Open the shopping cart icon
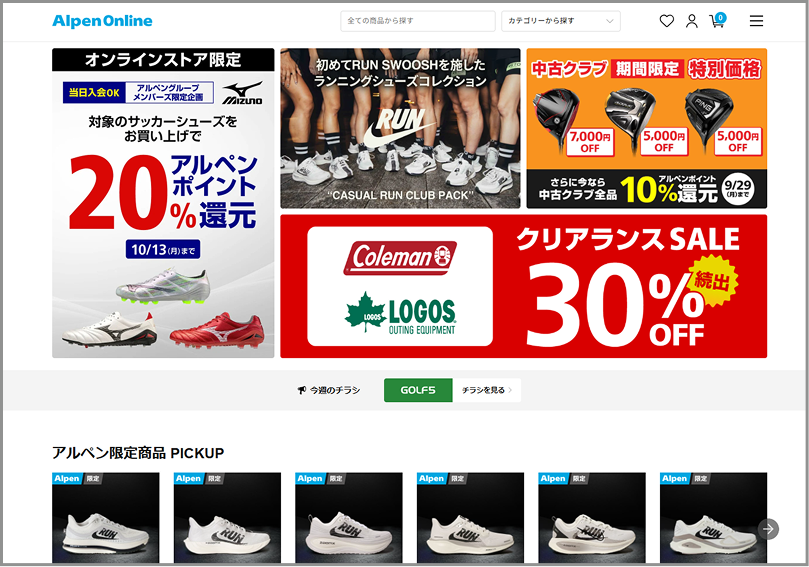The width and height of the screenshot is (809, 567). pos(718,21)
